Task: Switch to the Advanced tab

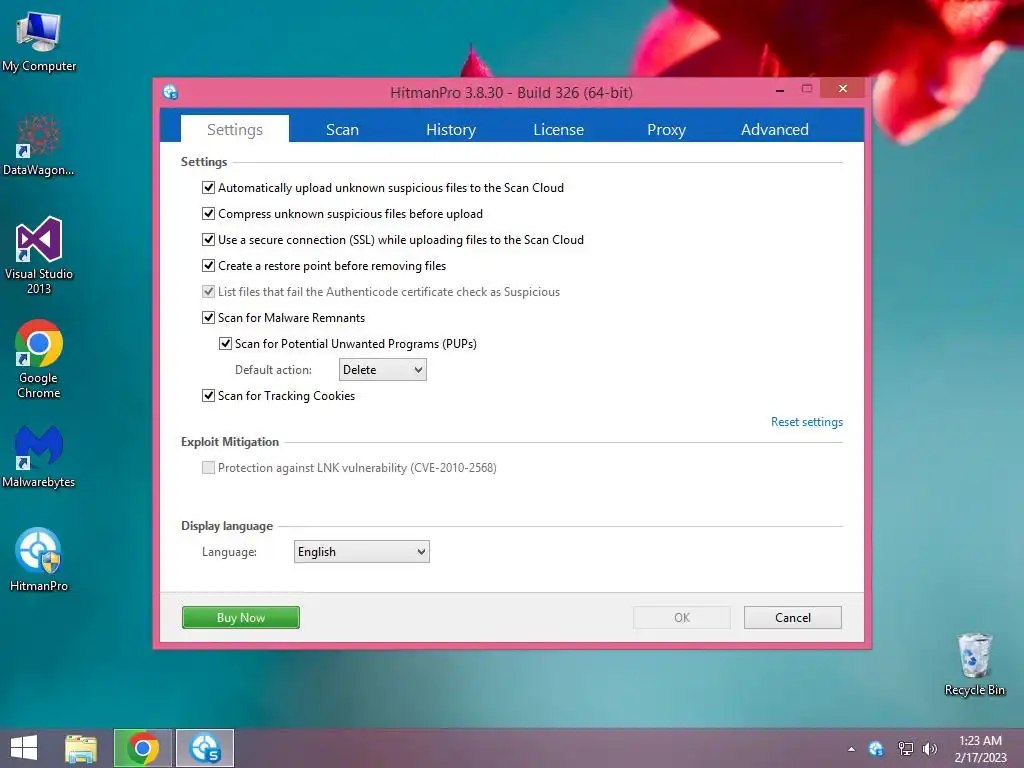Action: pyautogui.click(x=775, y=129)
